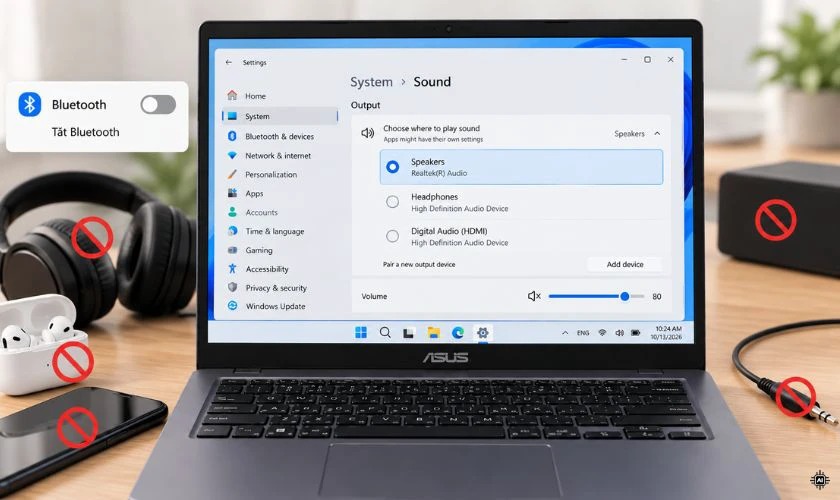Click the tray volume icon
This screenshot has height=500, width=840.
[x=619, y=333]
